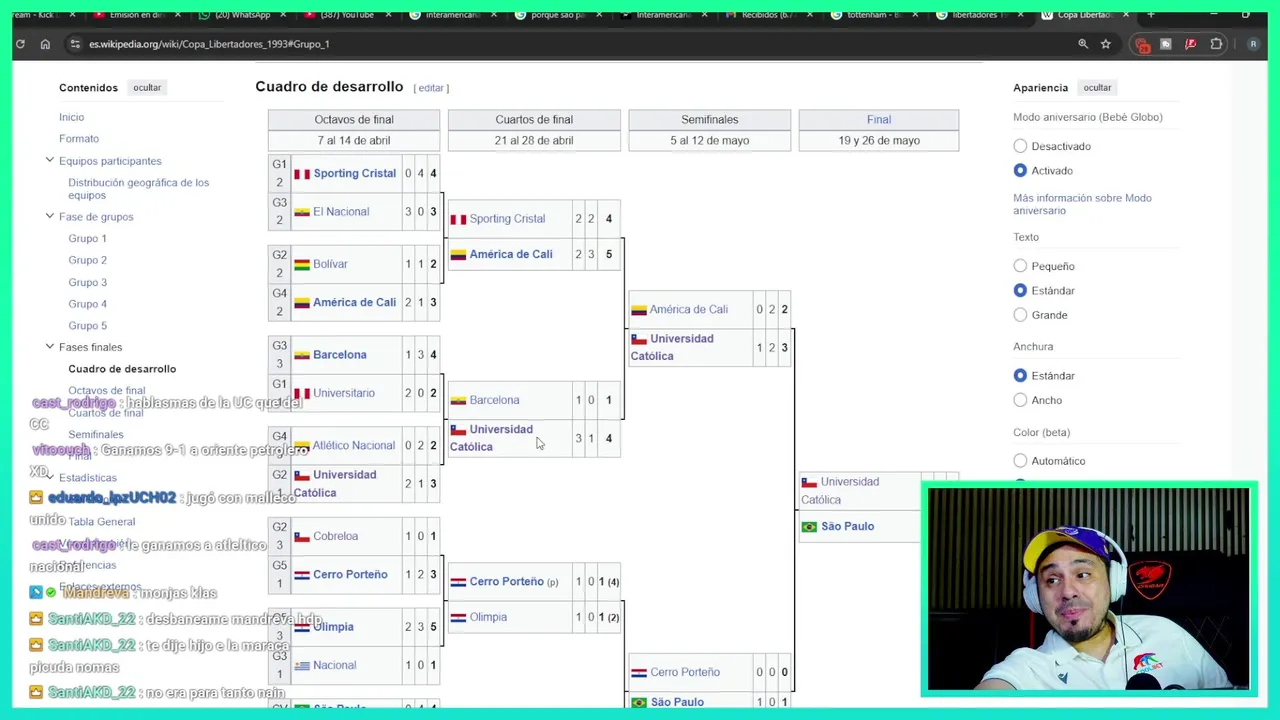
Task: Click Bolivia flag beside Bolívar
Action: [x=301, y=264]
